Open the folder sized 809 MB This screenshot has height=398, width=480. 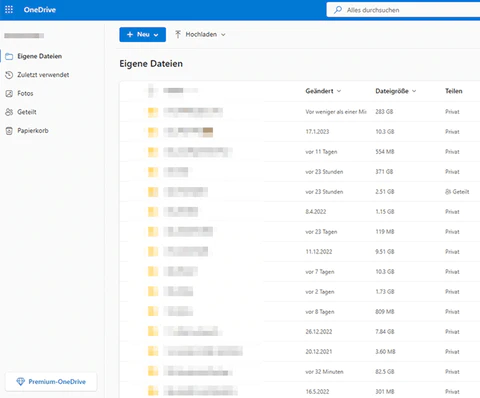(178, 312)
